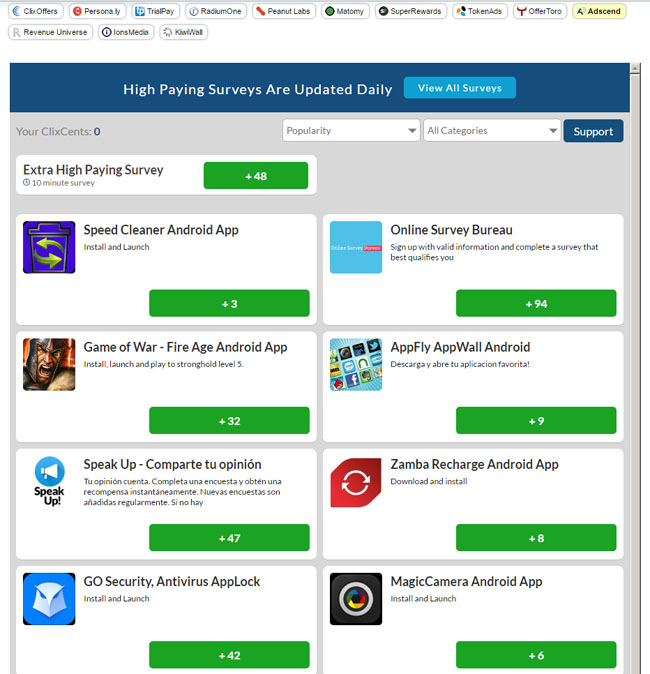This screenshot has height=674, width=650.
Task: Expand the All Categories dropdown
Action: point(492,130)
